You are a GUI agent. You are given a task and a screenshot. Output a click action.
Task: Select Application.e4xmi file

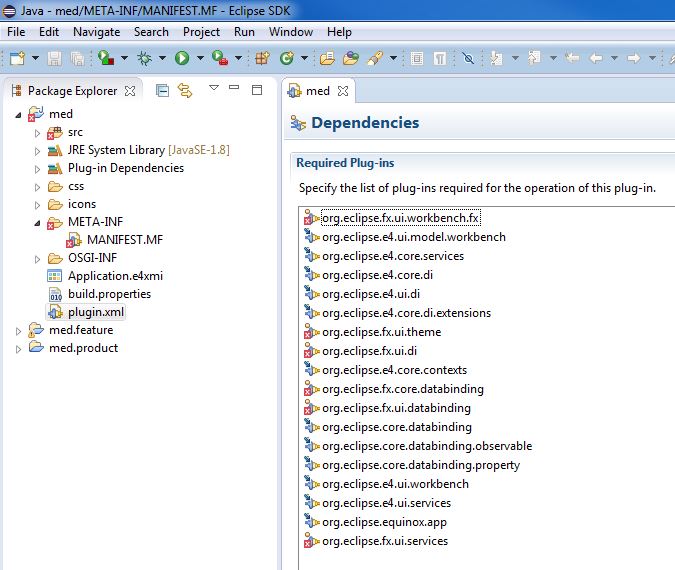pyautogui.click(x=115, y=276)
